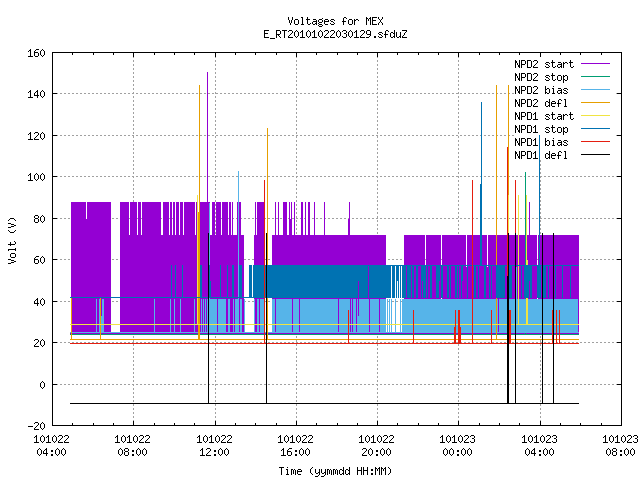Viewport: 640px width, 480px height.
Task: Click the filename E_RT20101022030129.sfduZ subtitle
Action: coord(335,34)
